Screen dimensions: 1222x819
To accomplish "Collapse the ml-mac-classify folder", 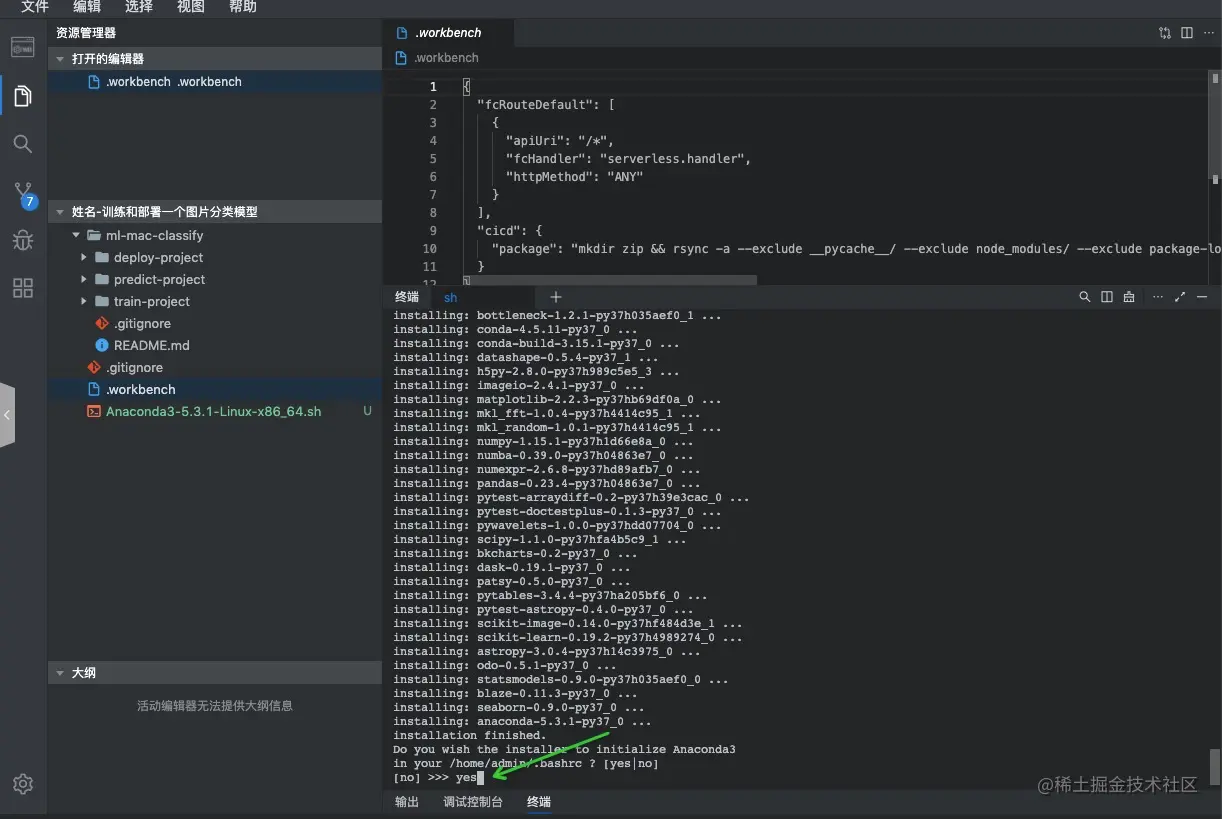I will (x=77, y=236).
